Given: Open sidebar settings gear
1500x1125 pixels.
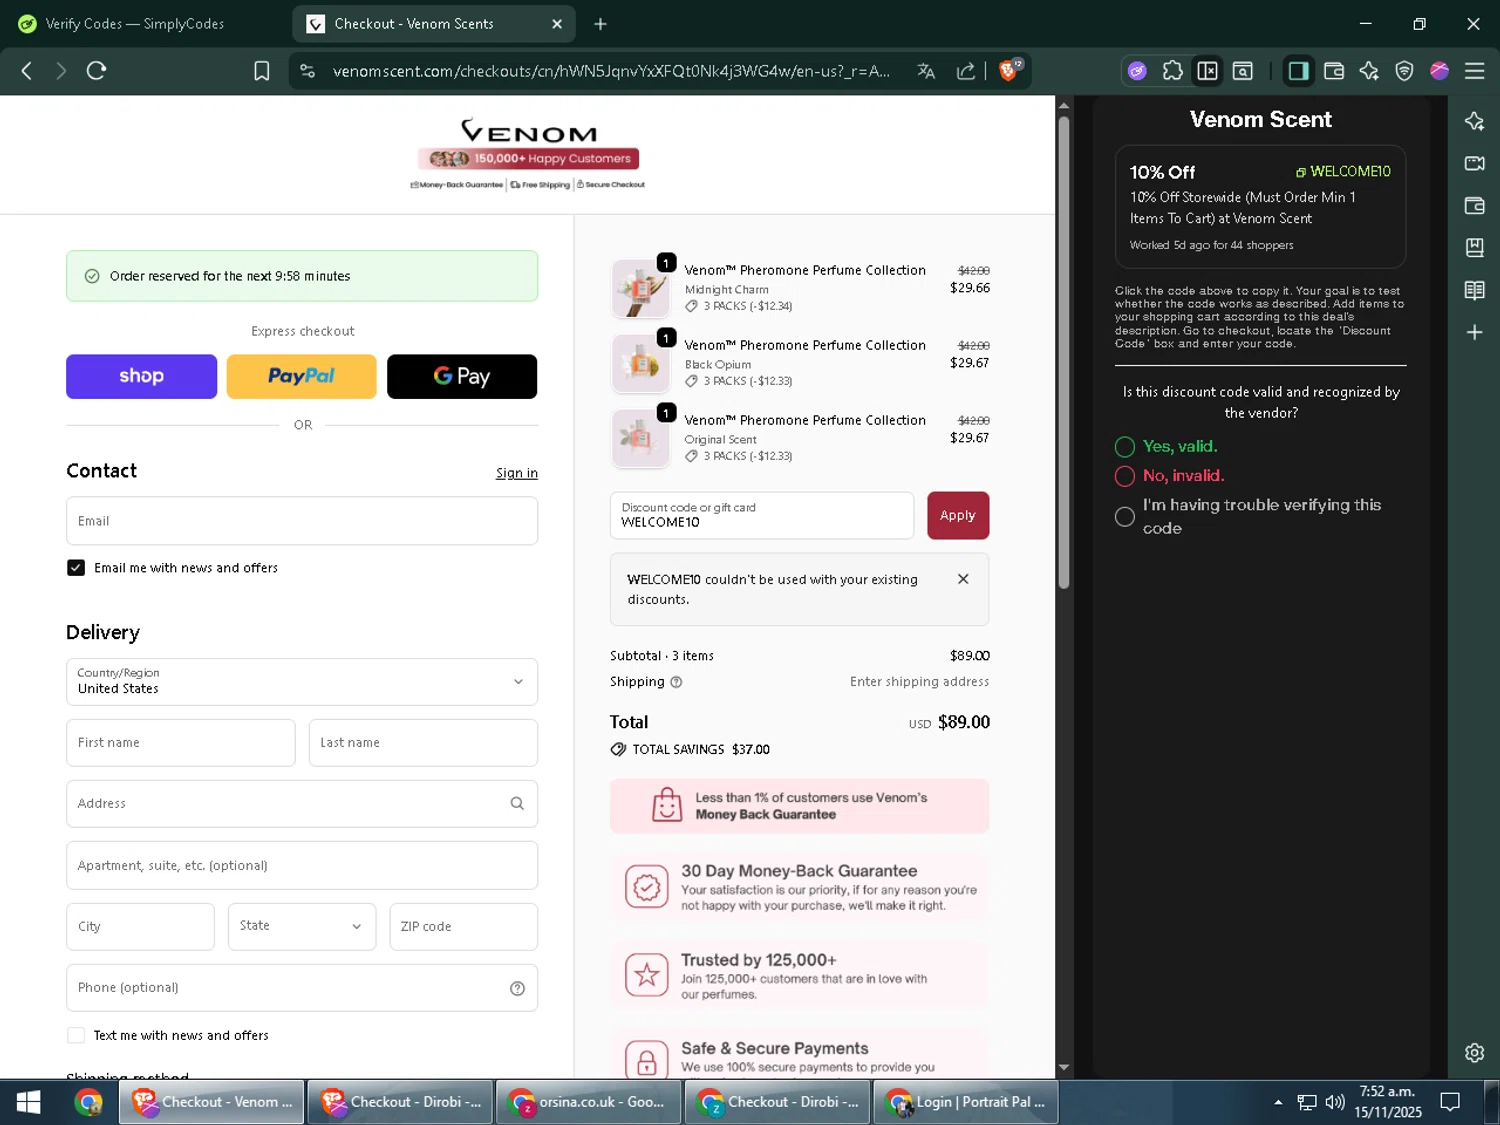Looking at the screenshot, I should [1474, 1053].
